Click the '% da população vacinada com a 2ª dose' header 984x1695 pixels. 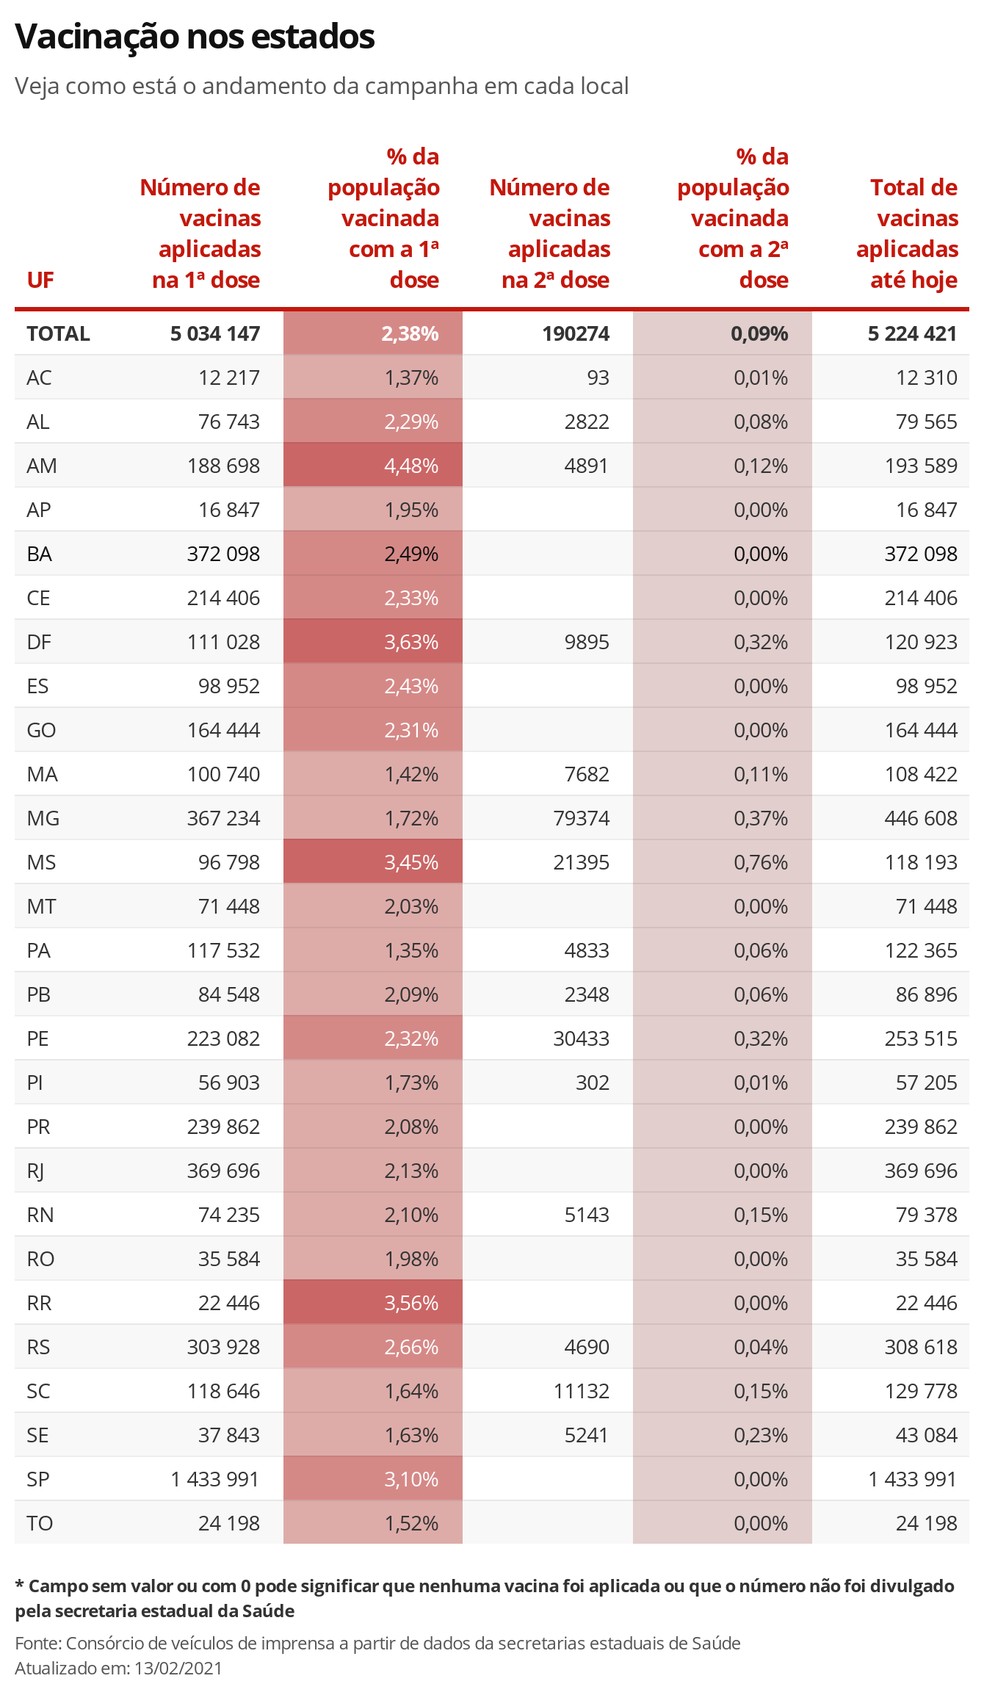(x=733, y=218)
